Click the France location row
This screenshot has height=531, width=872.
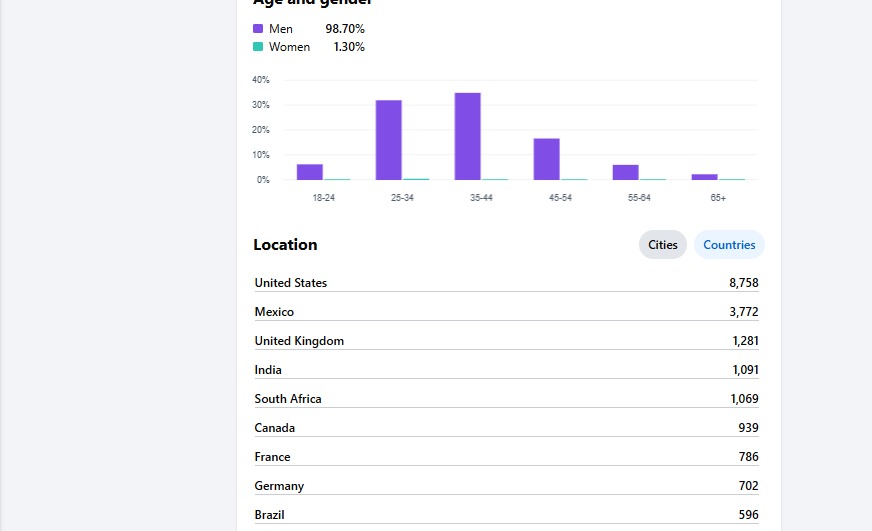point(506,456)
